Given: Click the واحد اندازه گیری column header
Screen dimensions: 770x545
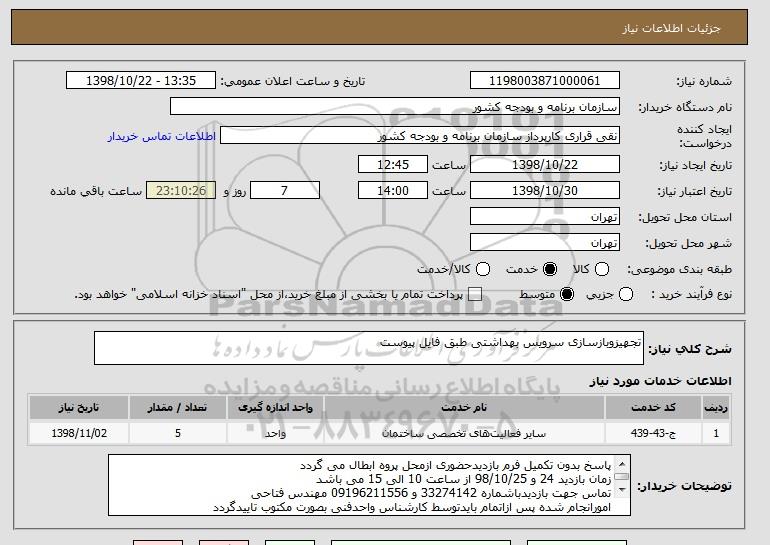Looking at the screenshot, I should click(275, 408).
